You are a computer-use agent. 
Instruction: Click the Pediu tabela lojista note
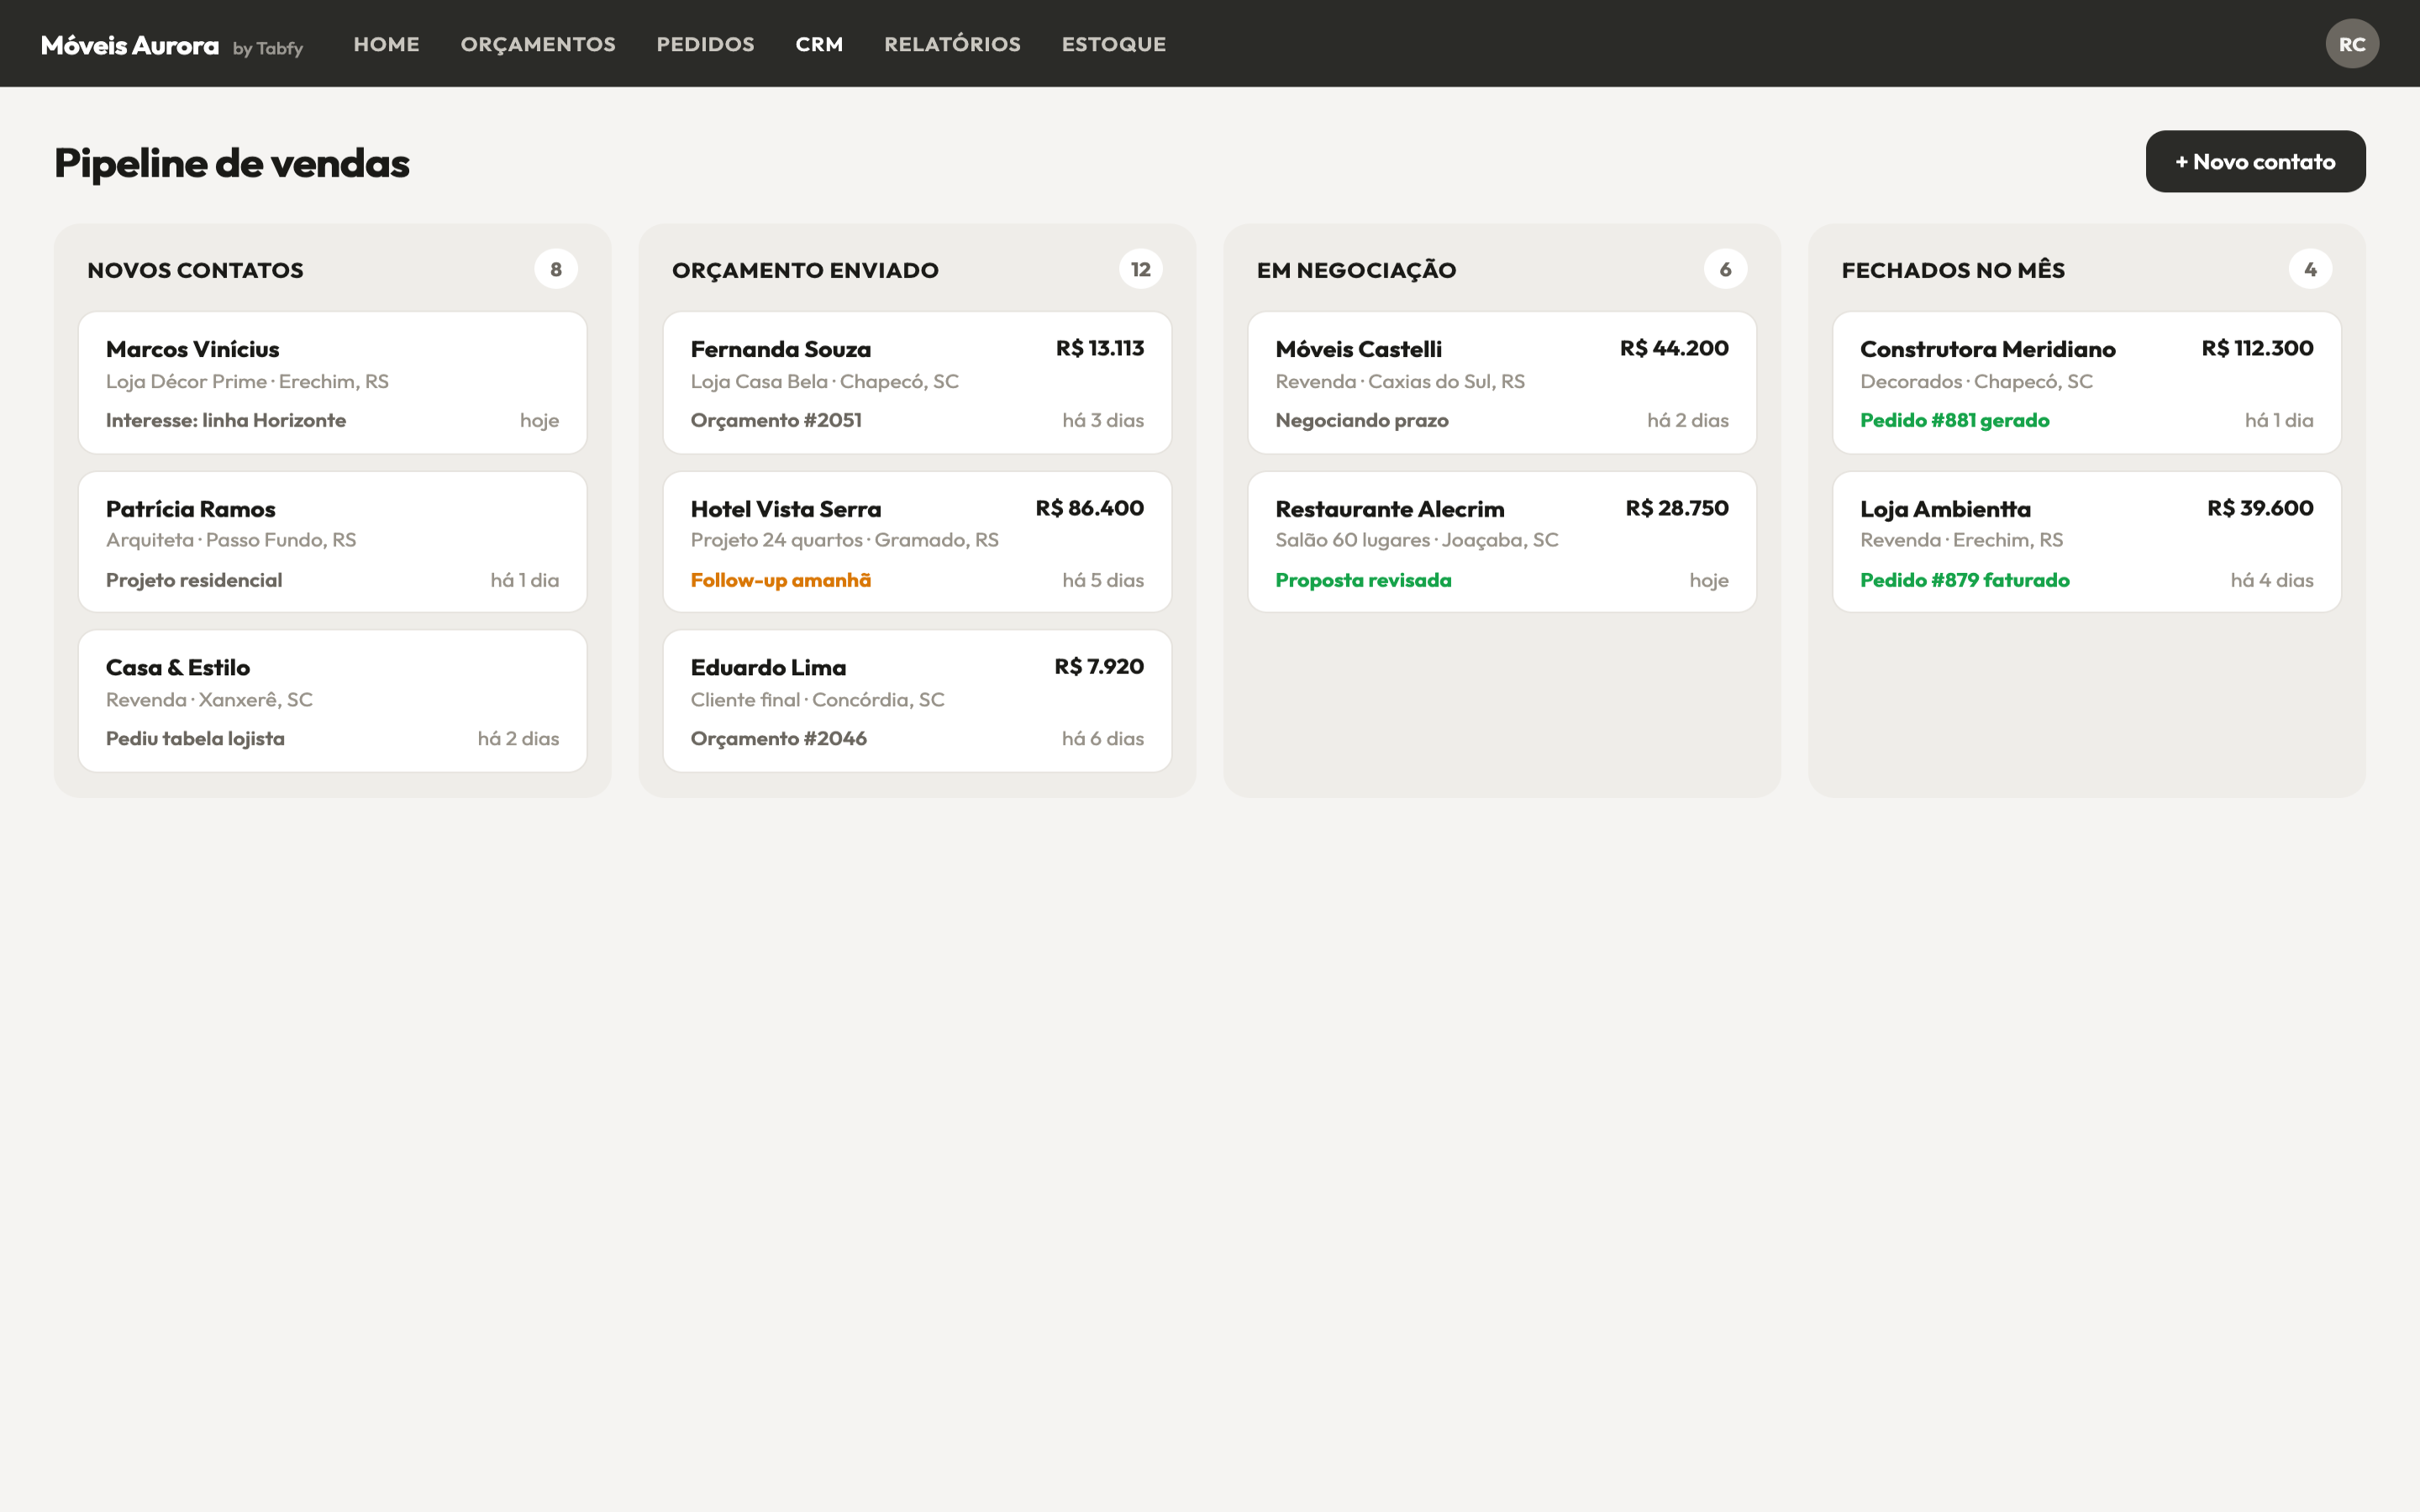[195, 738]
